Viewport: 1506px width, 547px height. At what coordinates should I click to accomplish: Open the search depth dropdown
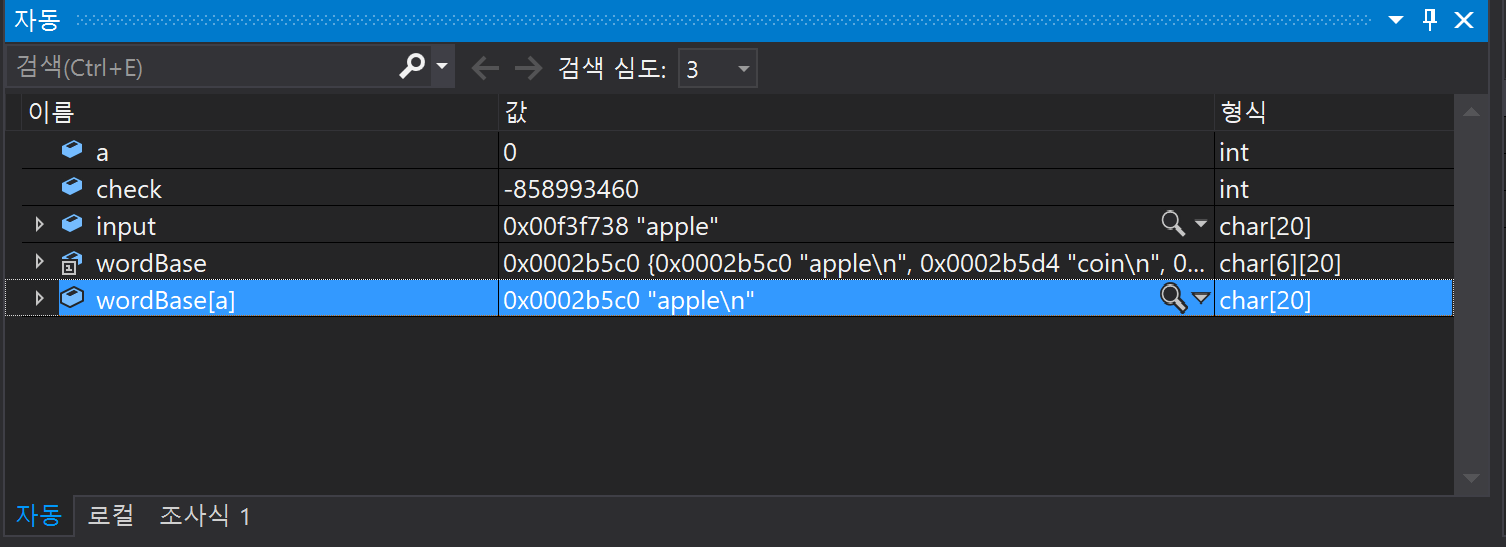coord(717,69)
